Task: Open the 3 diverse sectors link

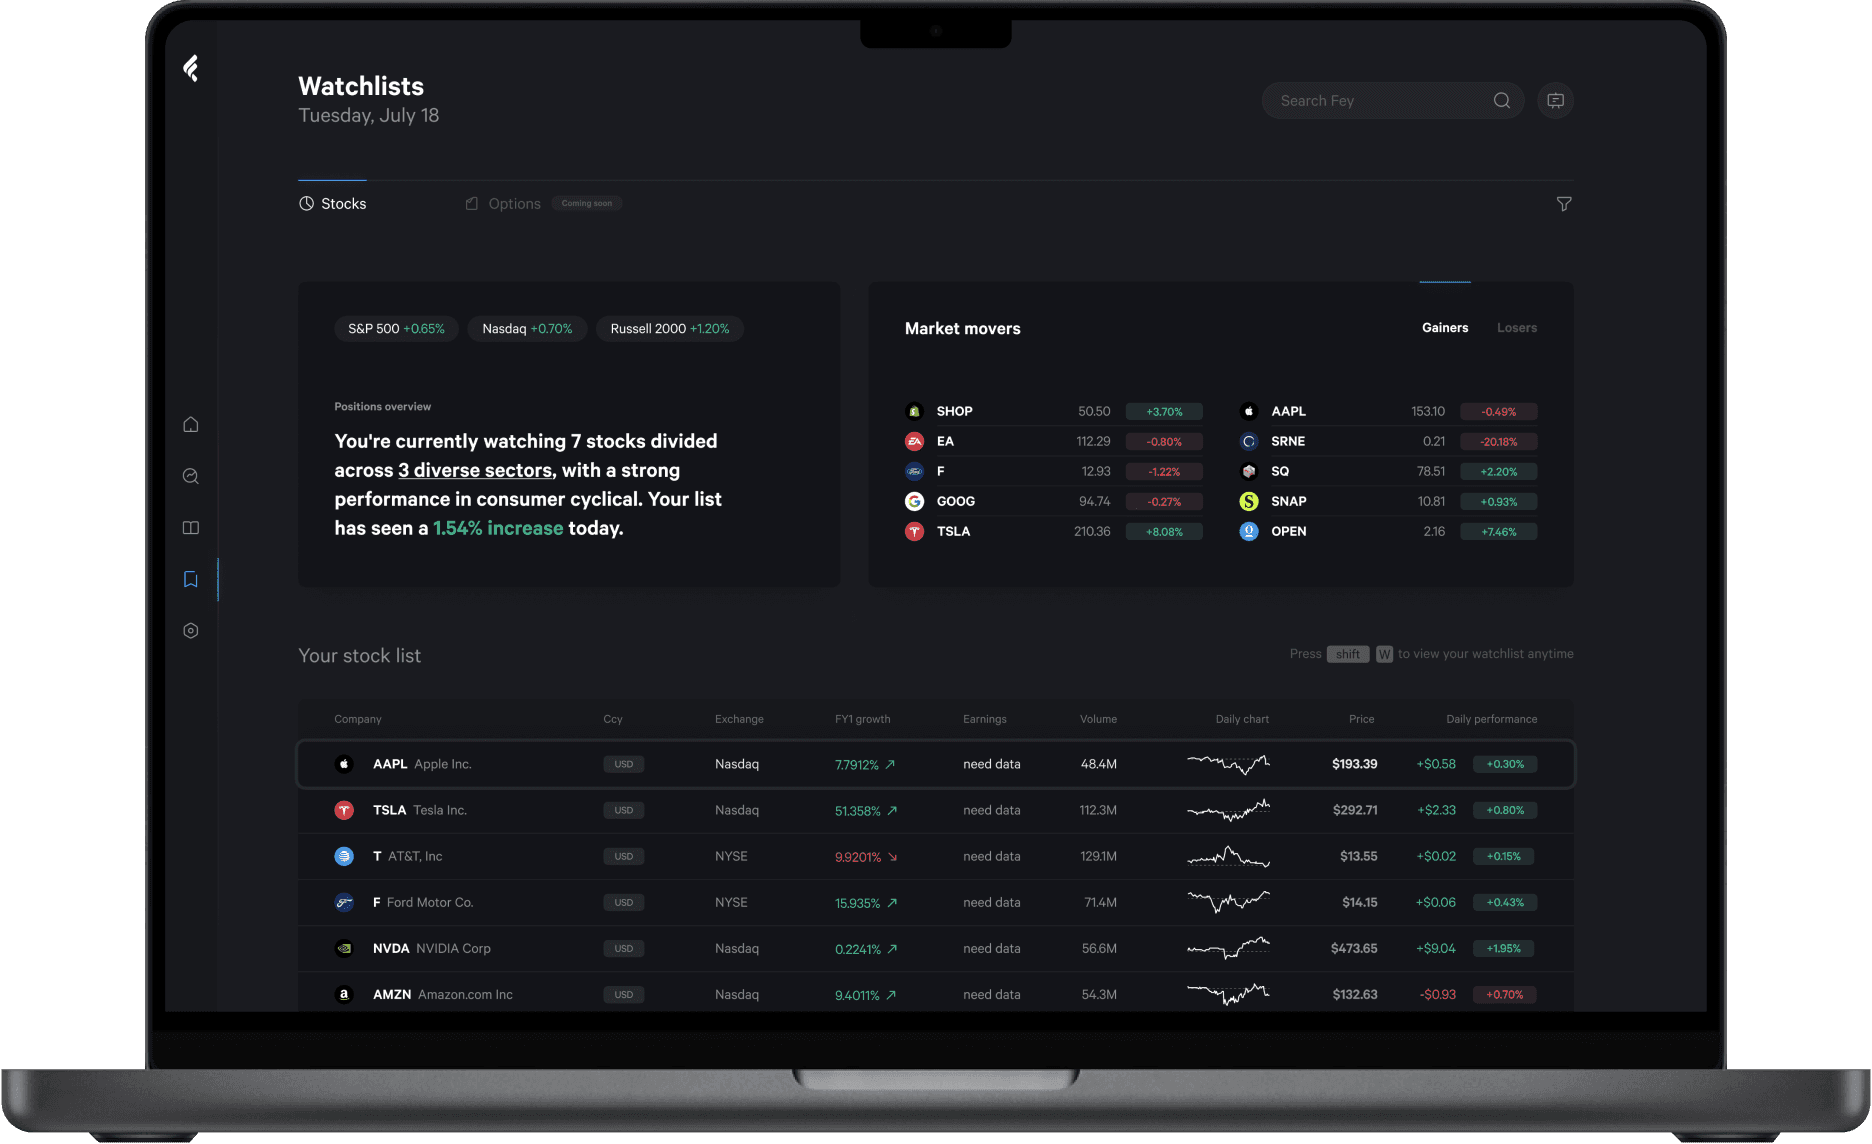Action: click(475, 470)
